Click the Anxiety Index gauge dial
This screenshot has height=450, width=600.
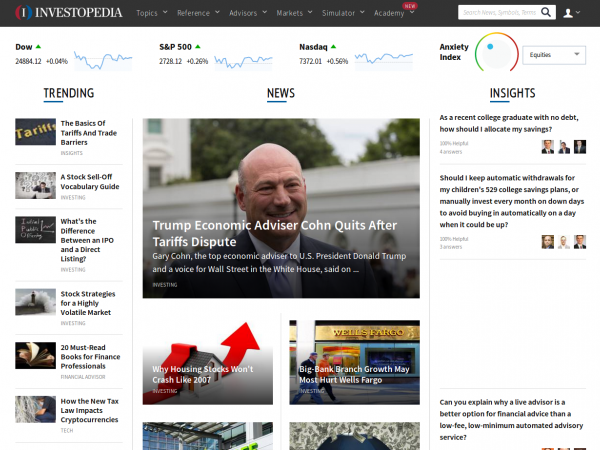coord(496,53)
